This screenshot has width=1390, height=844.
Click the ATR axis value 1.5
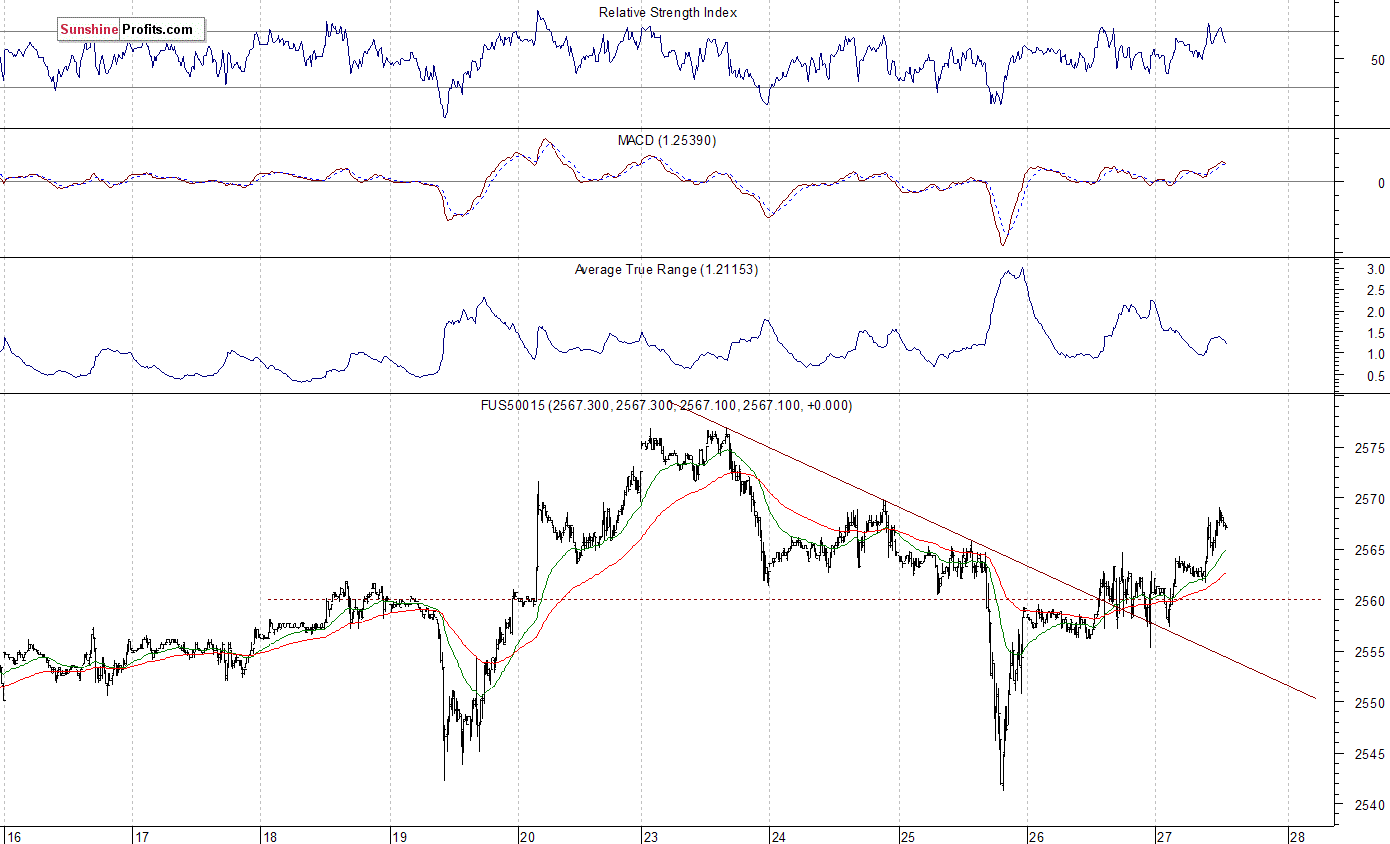click(x=1376, y=334)
